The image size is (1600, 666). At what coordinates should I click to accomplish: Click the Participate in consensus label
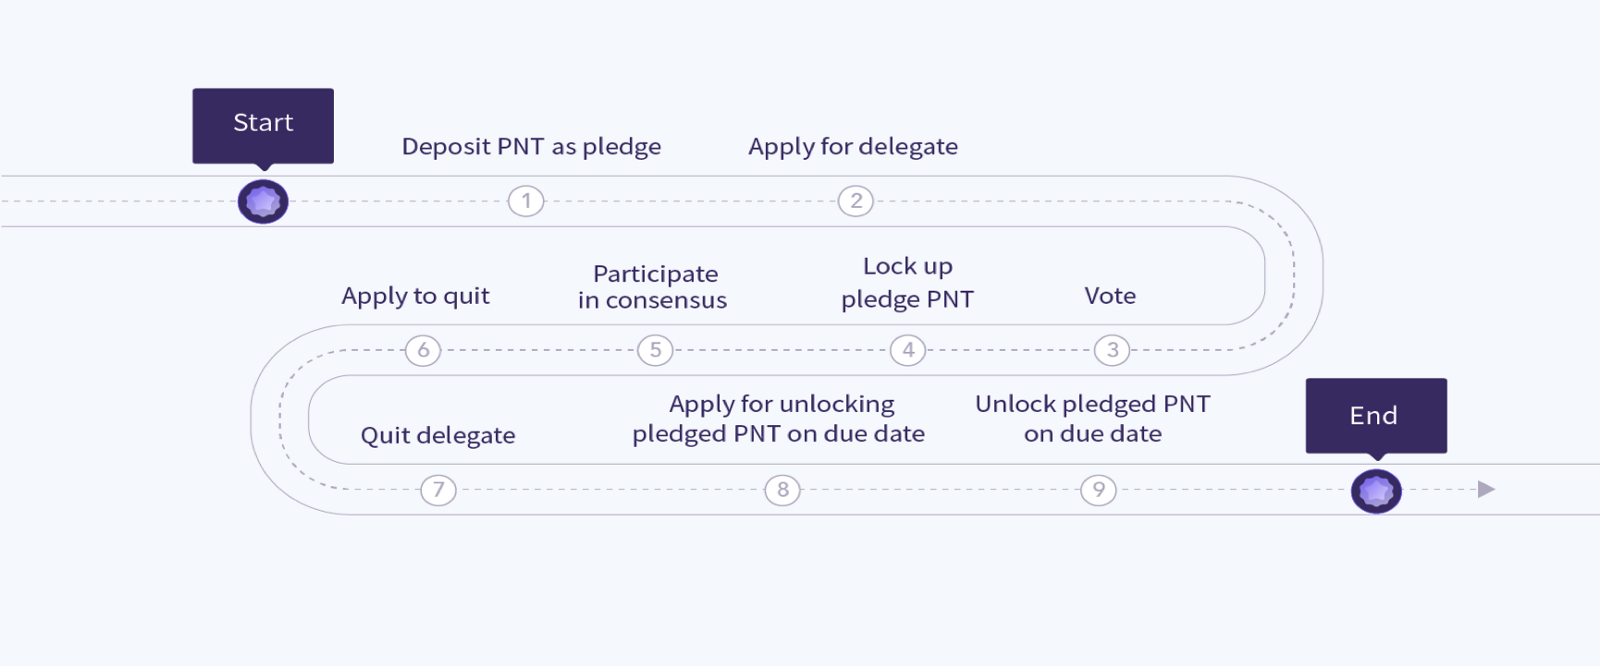(x=653, y=287)
